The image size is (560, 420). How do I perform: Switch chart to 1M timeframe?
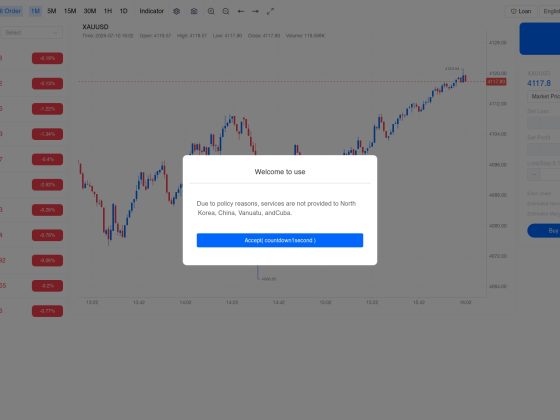coord(35,11)
